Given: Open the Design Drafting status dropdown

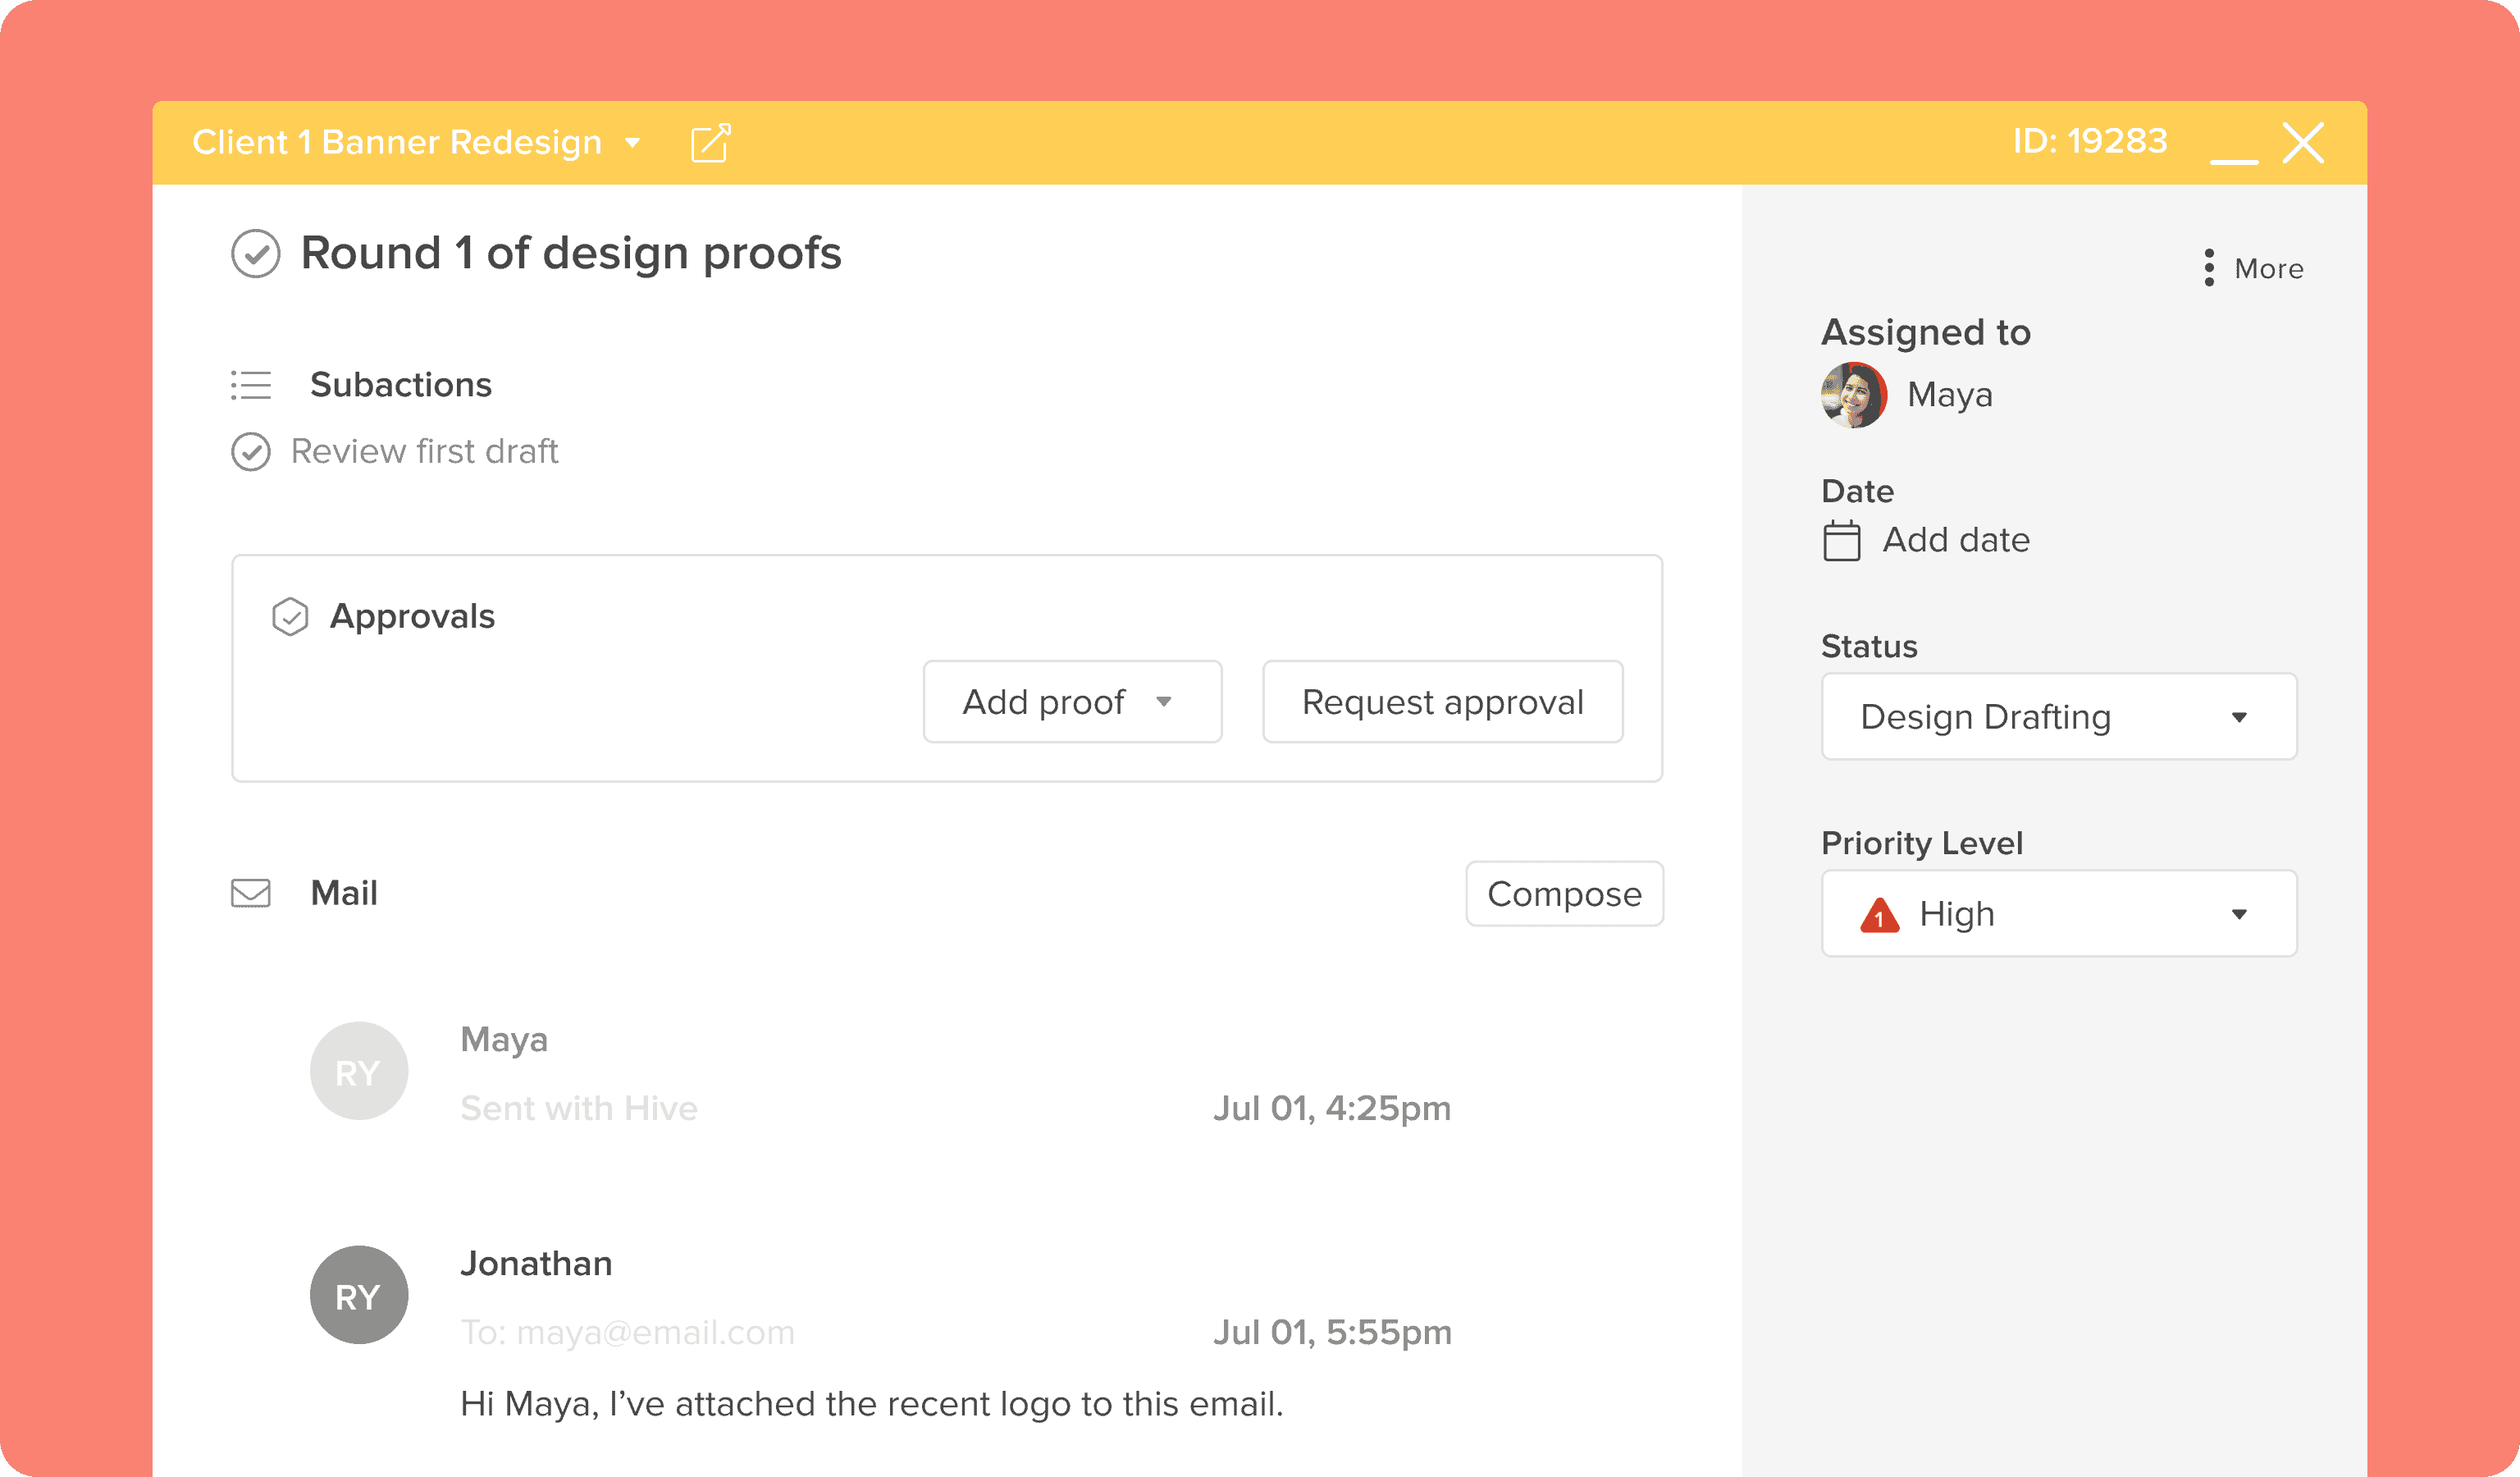Looking at the screenshot, I should (x=2058, y=717).
